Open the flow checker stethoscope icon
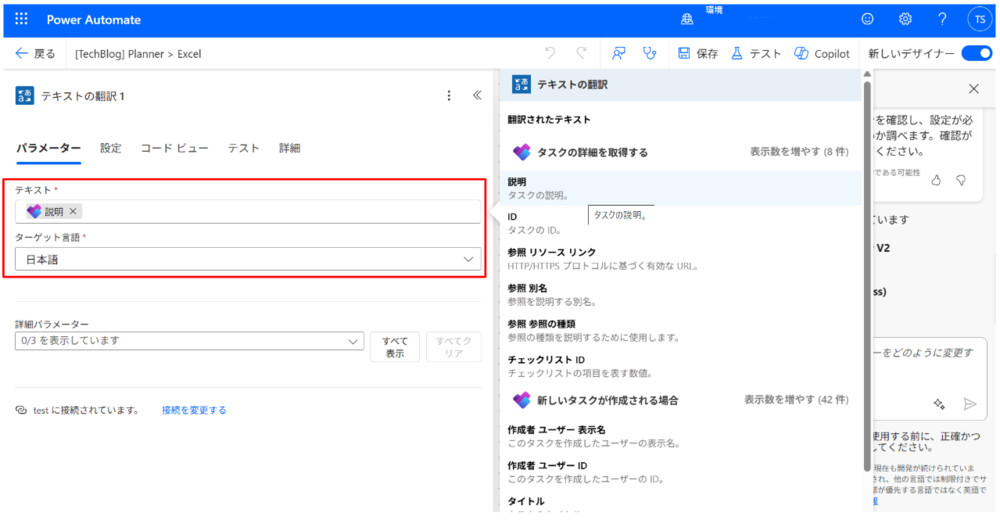1000x520 pixels. 649,54
